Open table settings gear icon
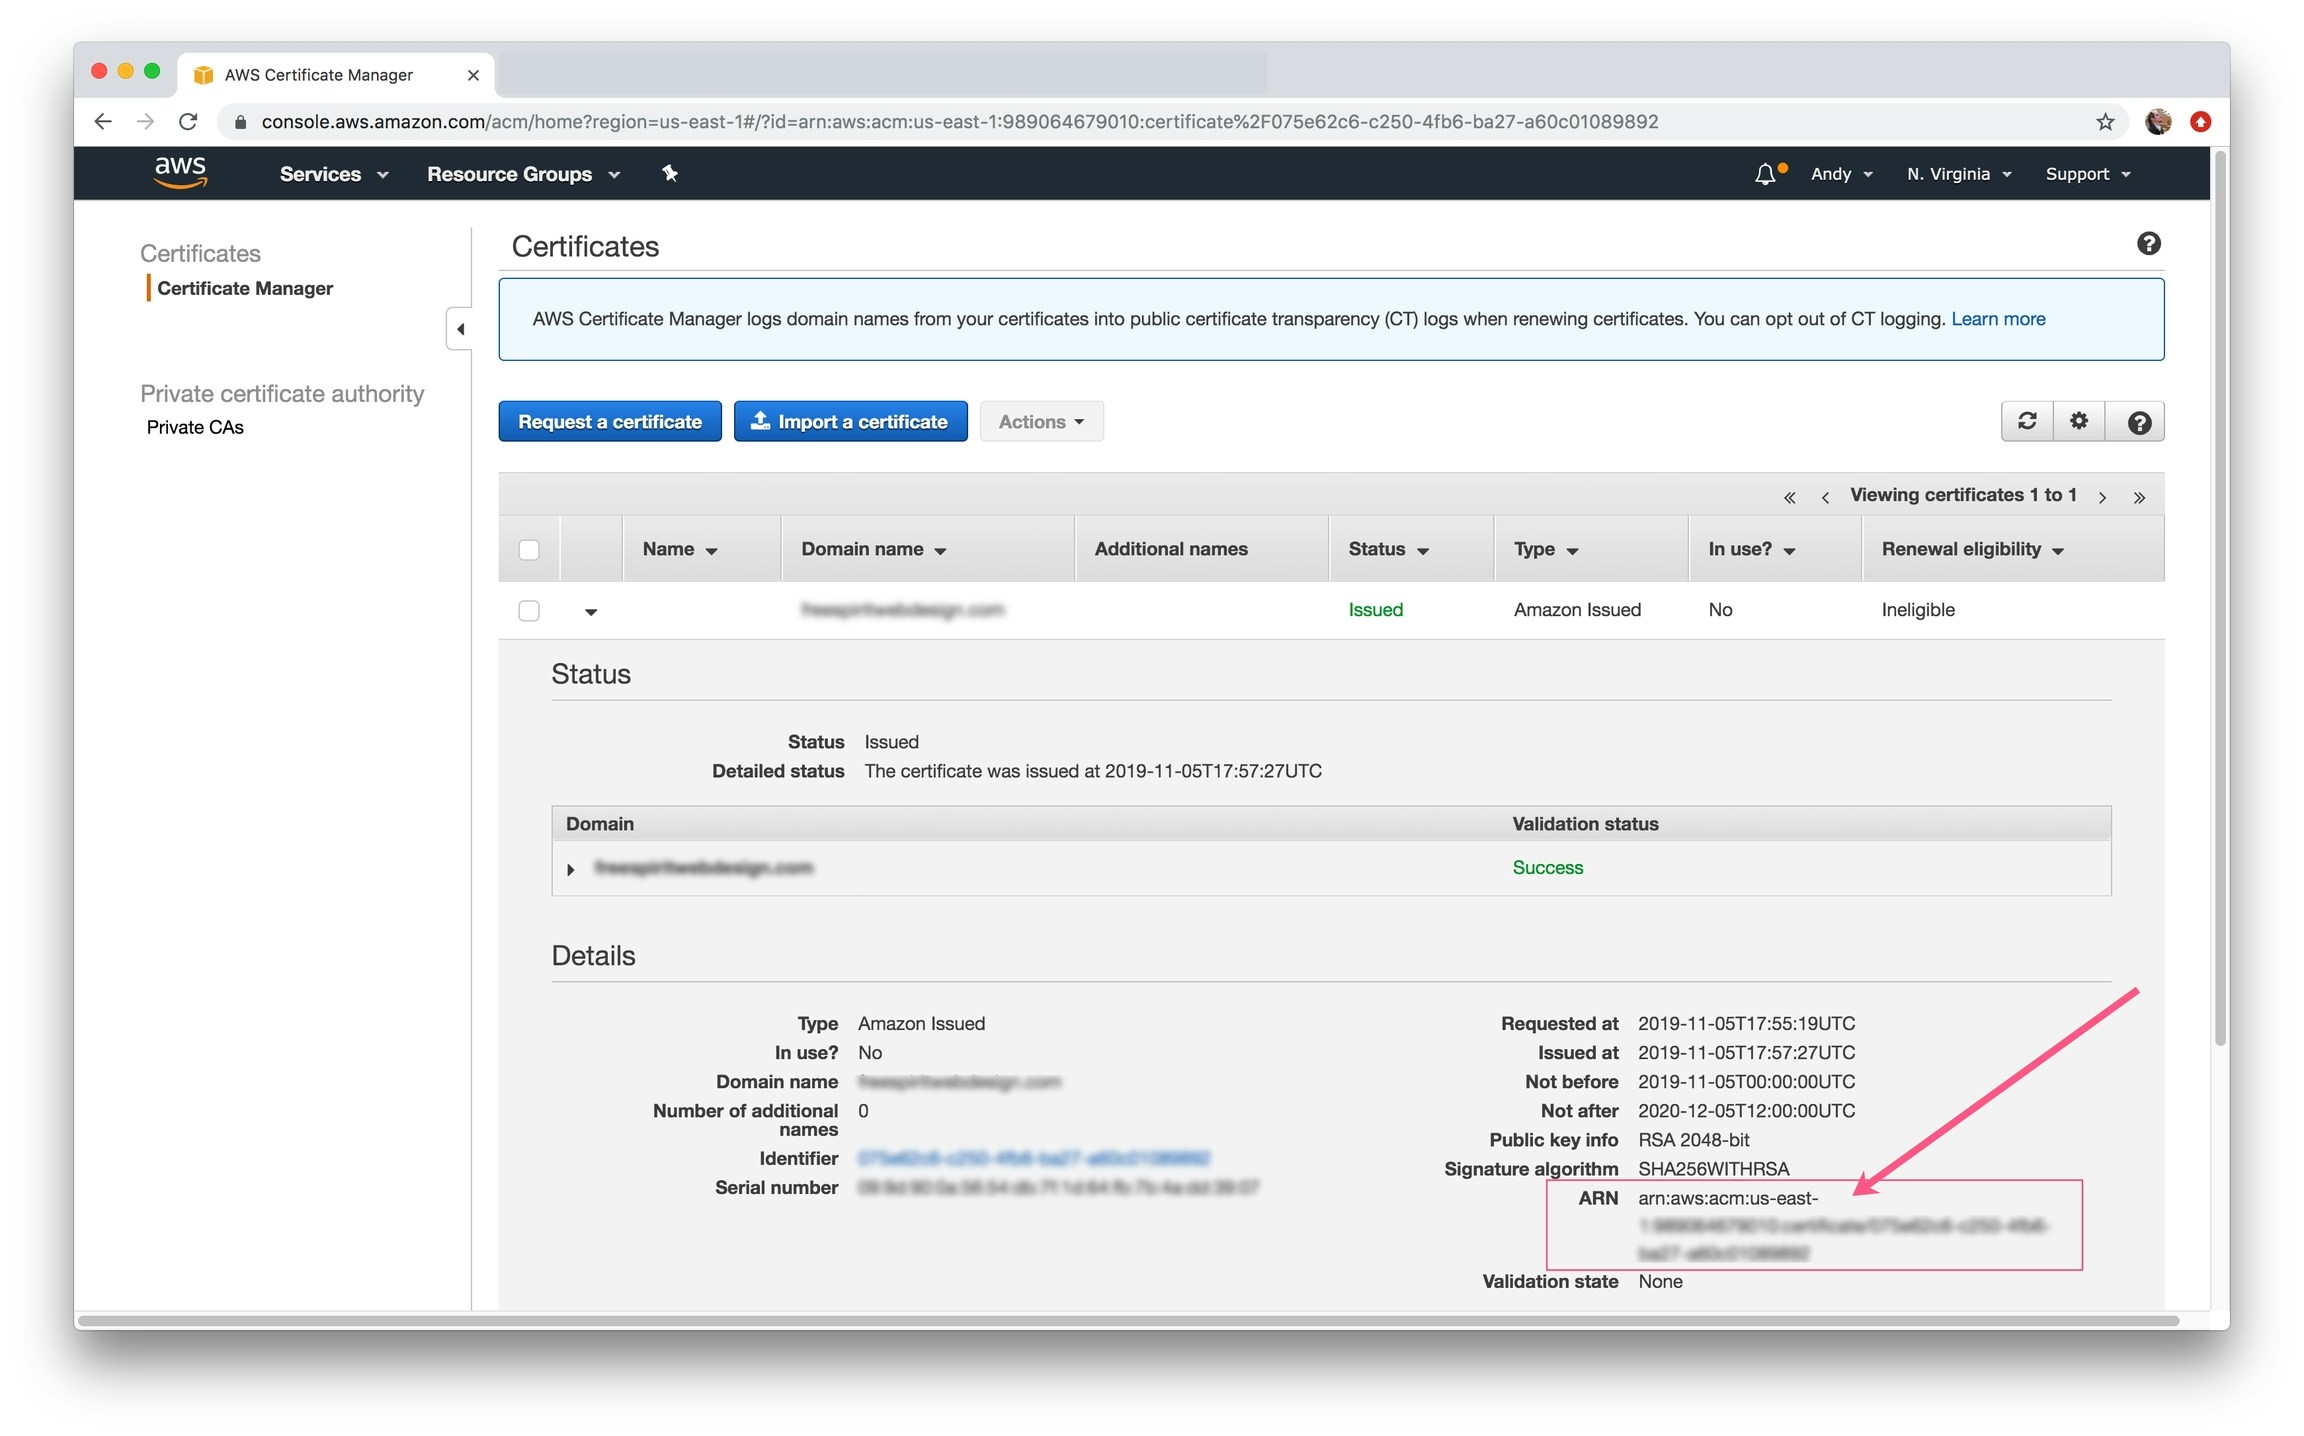2304x1436 pixels. tap(2079, 421)
